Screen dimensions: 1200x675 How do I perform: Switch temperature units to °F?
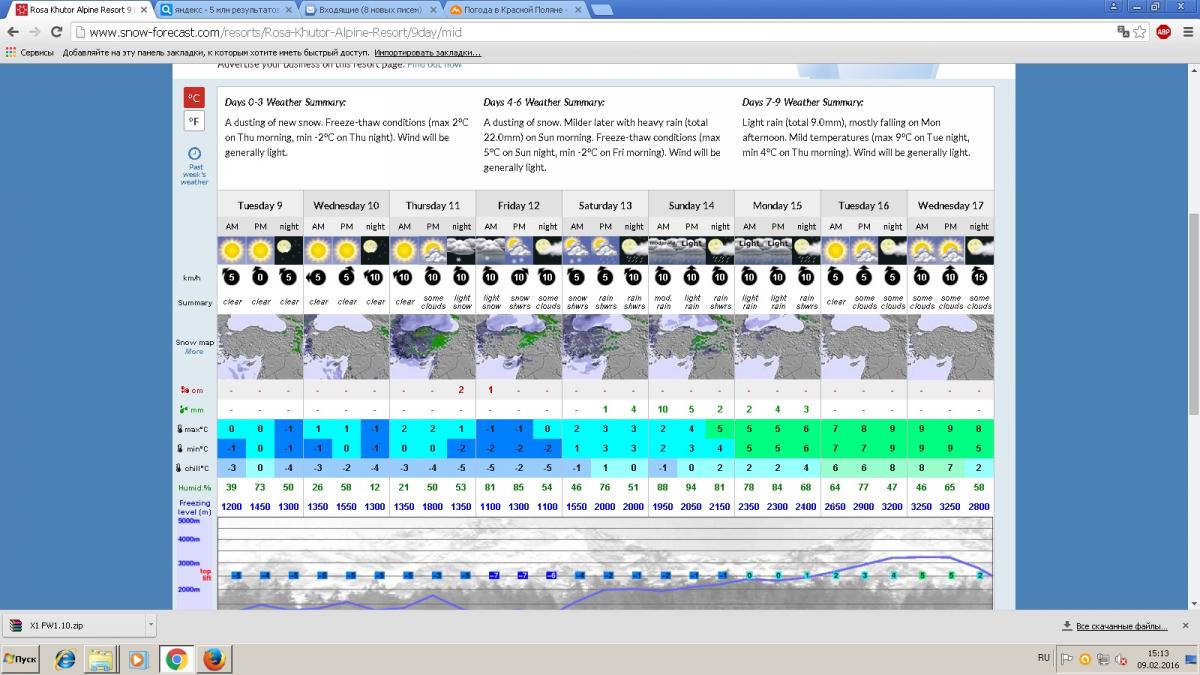[x=194, y=122]
